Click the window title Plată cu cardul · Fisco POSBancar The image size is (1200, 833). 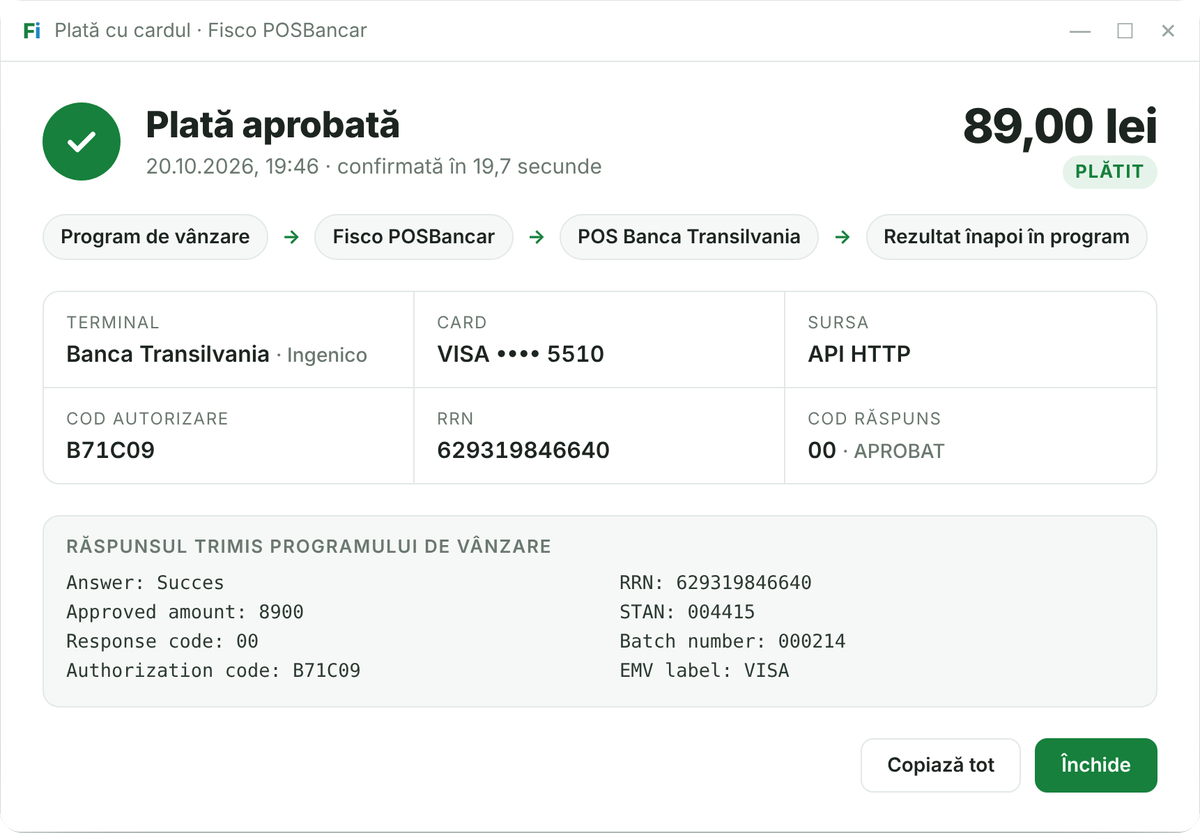tap(211, 31)
